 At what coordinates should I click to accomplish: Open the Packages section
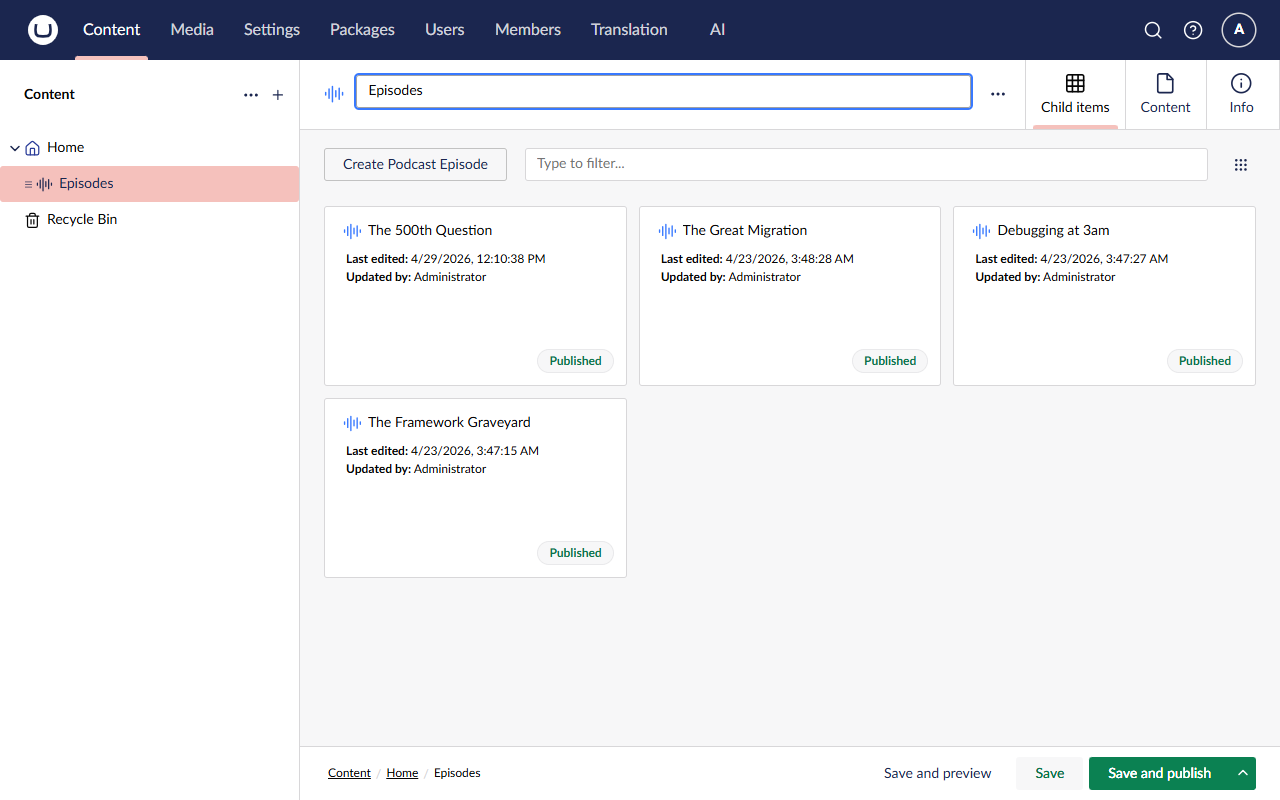click(362, 30)
